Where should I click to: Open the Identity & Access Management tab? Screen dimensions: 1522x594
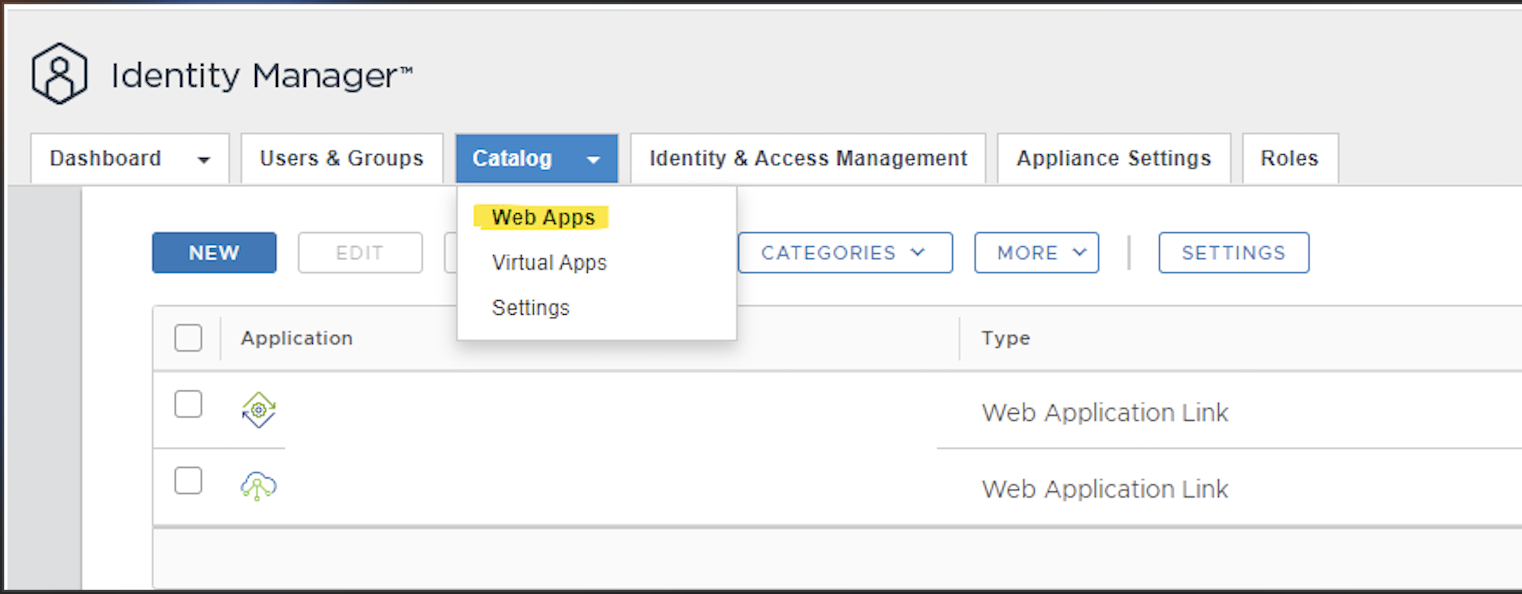click(x=808, y=158)
